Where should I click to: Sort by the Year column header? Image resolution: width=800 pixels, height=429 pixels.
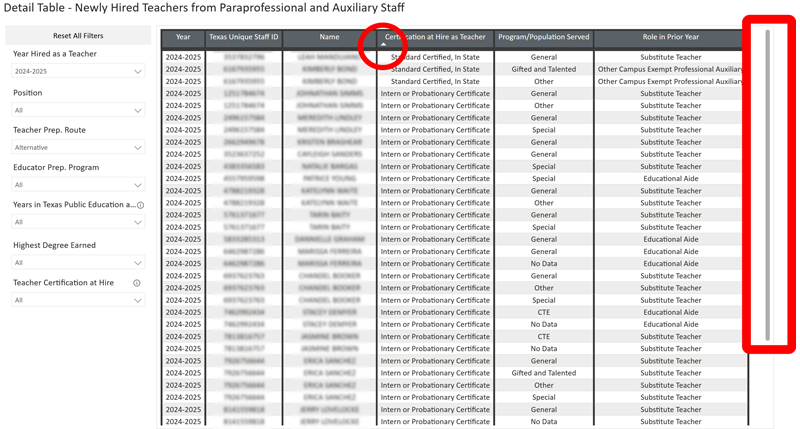pyautogui.click(x=183, y=37)
